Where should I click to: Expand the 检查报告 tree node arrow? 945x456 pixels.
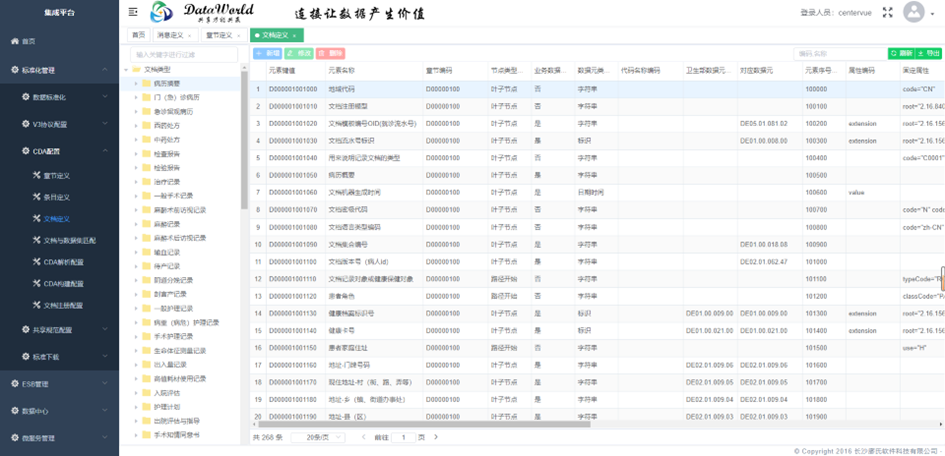[137, 154]
